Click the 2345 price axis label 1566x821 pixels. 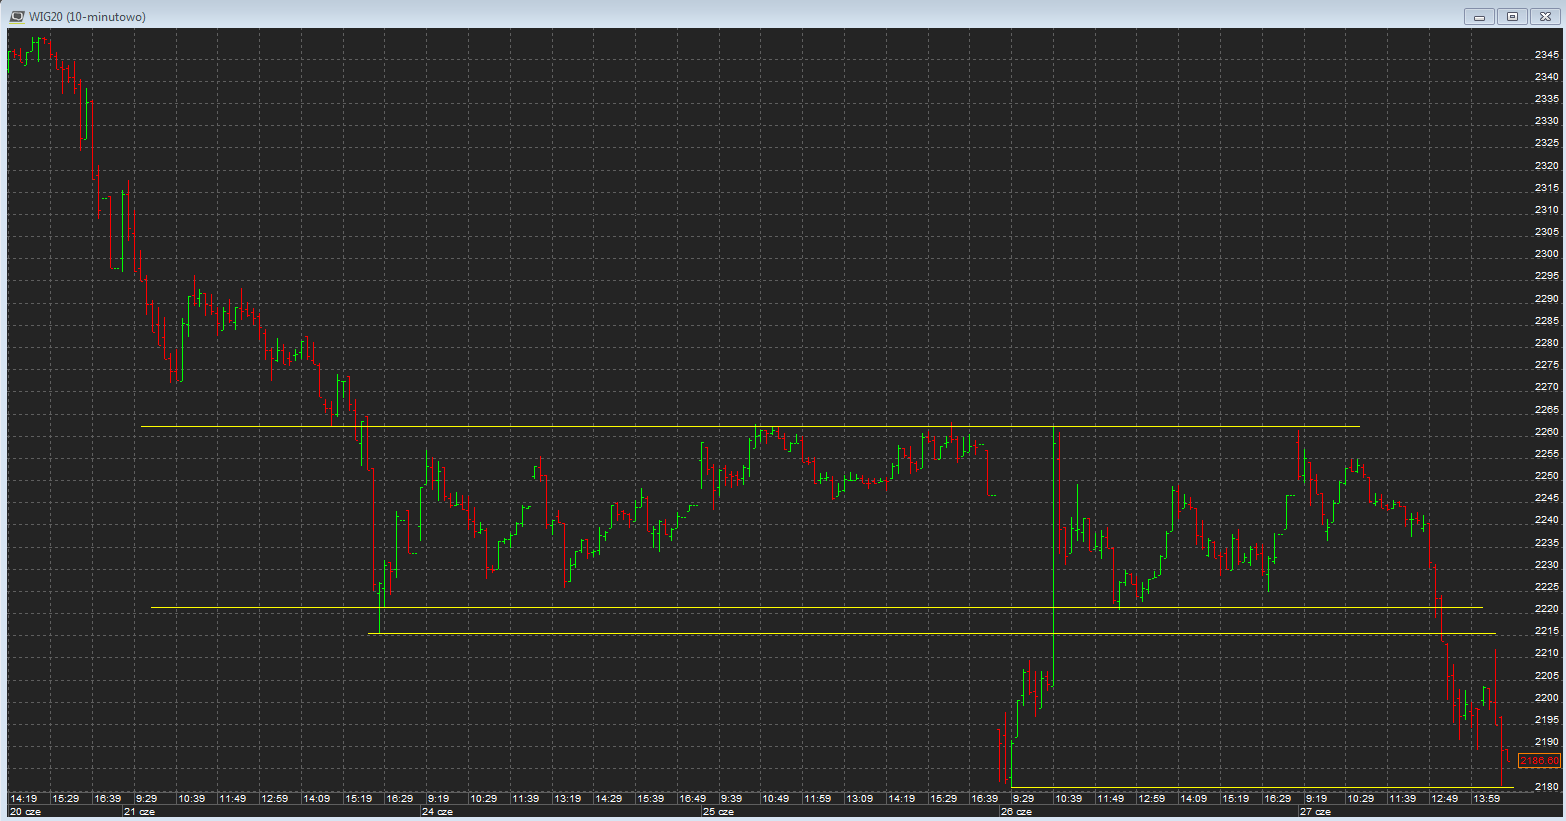1546,55
